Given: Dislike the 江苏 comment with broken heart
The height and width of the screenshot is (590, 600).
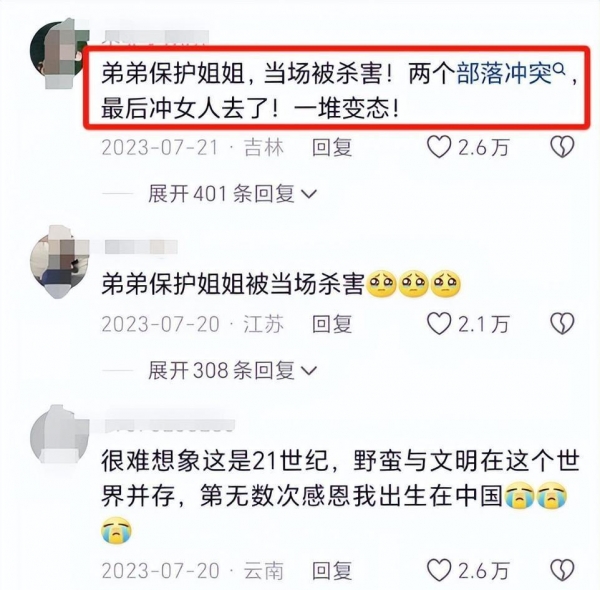Looking at the screenshot, I should click(562, 324).
